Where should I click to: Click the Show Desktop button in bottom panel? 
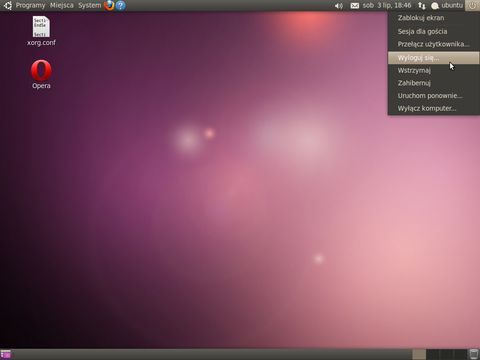(x=6, y=354)
